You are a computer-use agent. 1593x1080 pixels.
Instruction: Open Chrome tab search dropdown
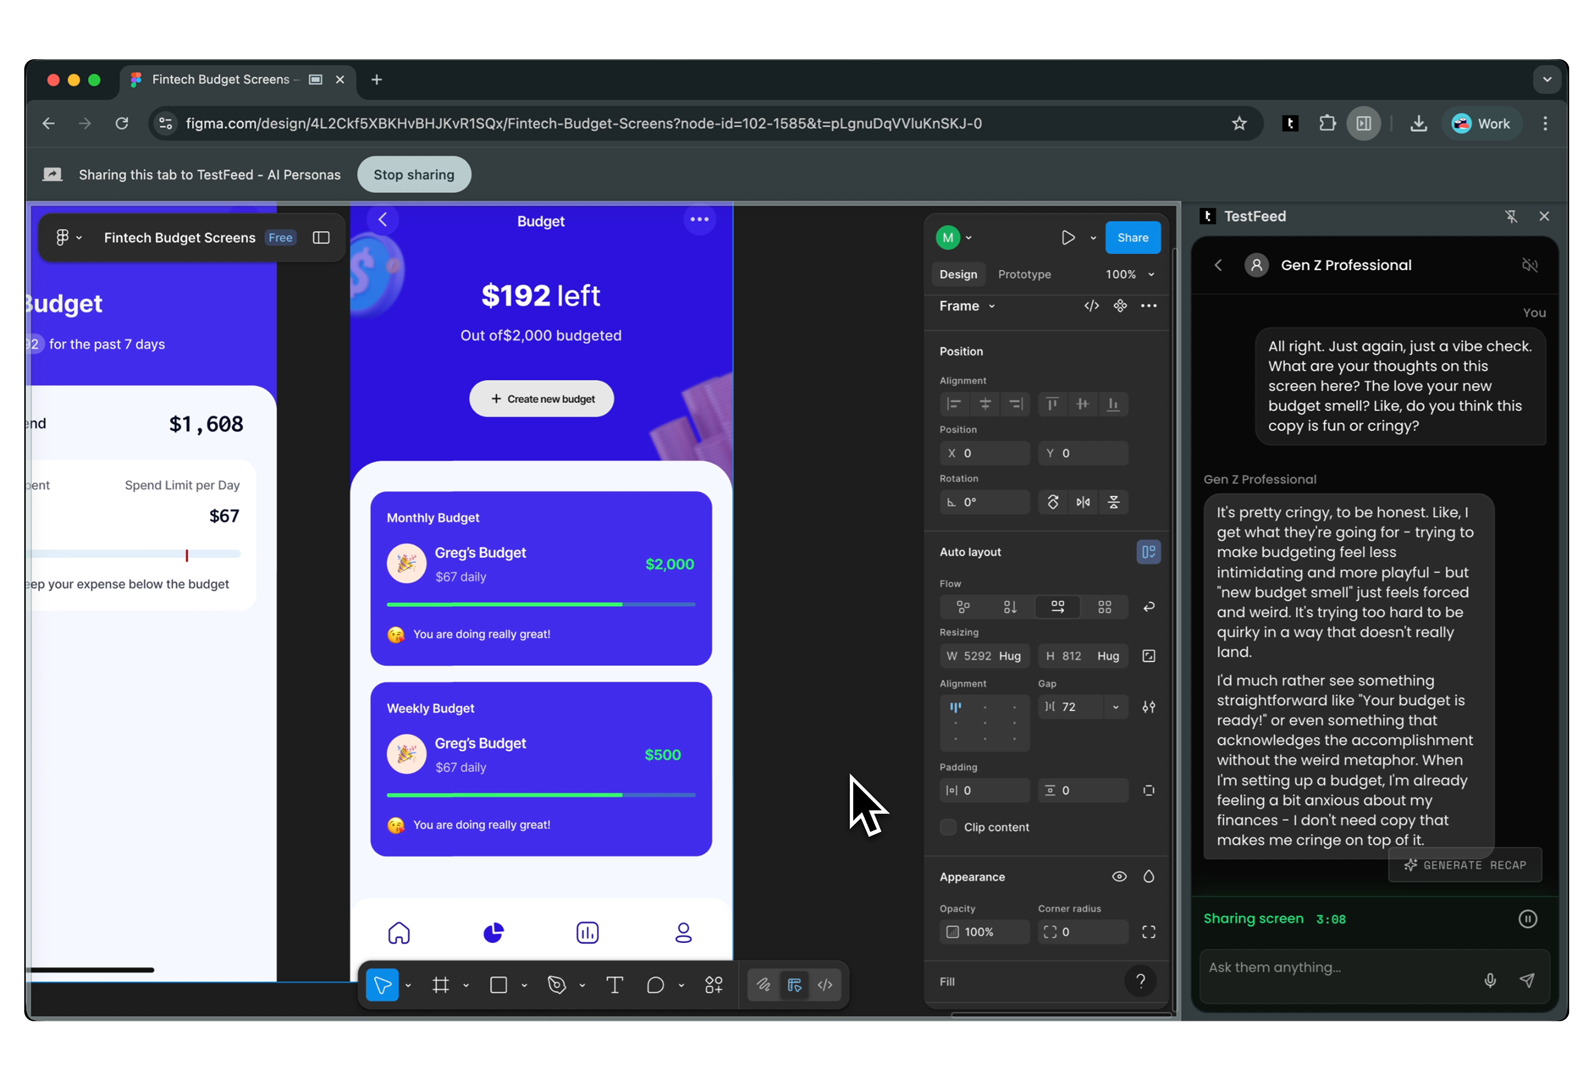click(x=1547, y=80)
